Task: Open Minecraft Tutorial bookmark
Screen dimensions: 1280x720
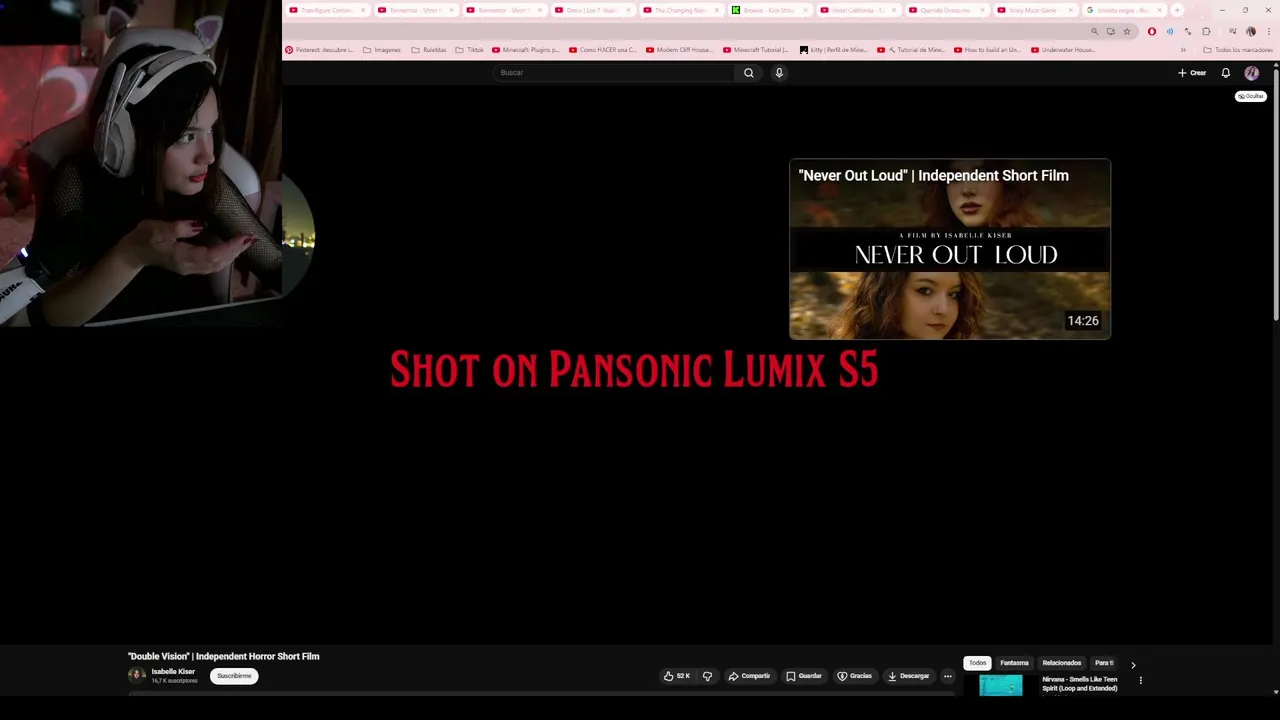Action: pyautogui.click(x=756, y=50)
